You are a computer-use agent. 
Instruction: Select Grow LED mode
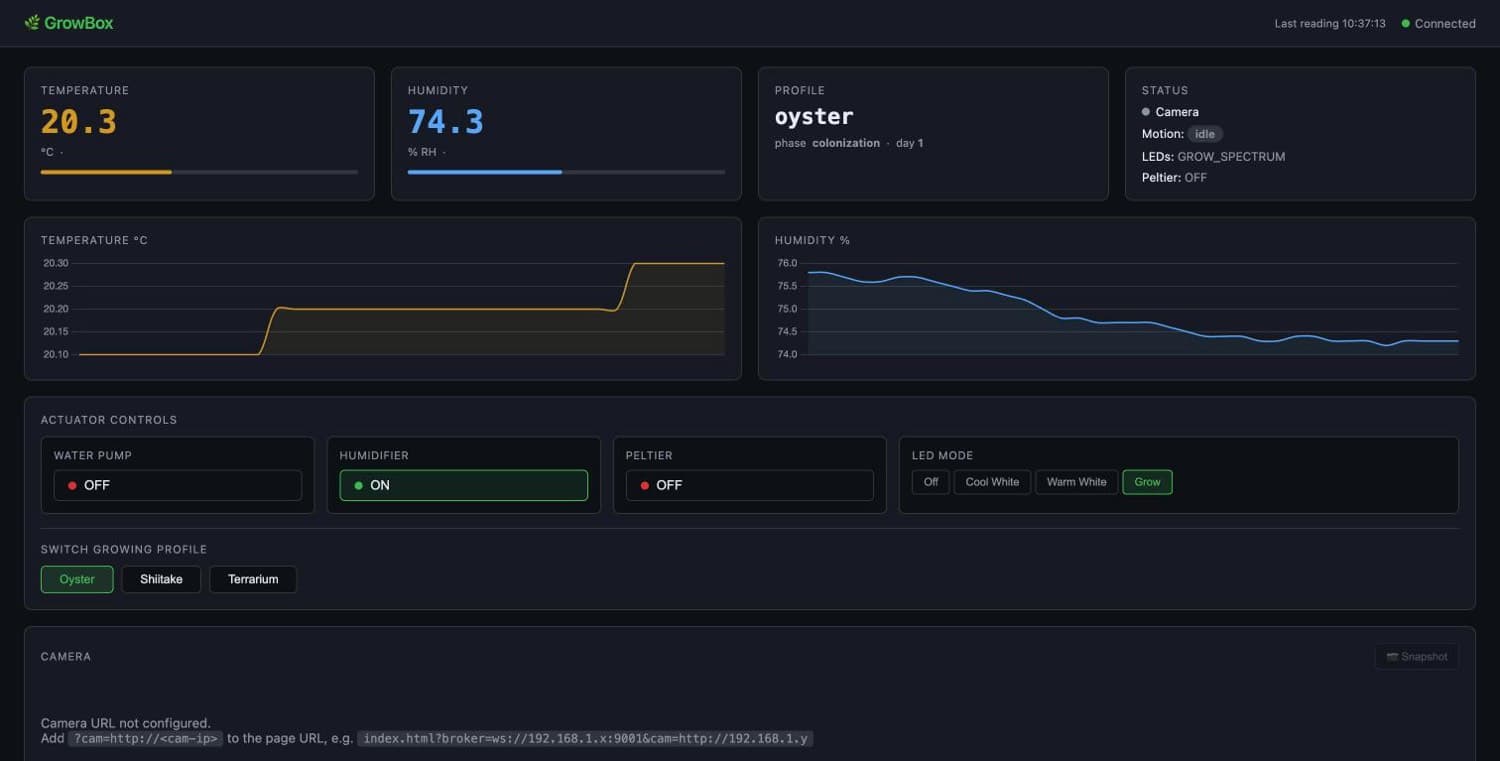[1148, 482]
